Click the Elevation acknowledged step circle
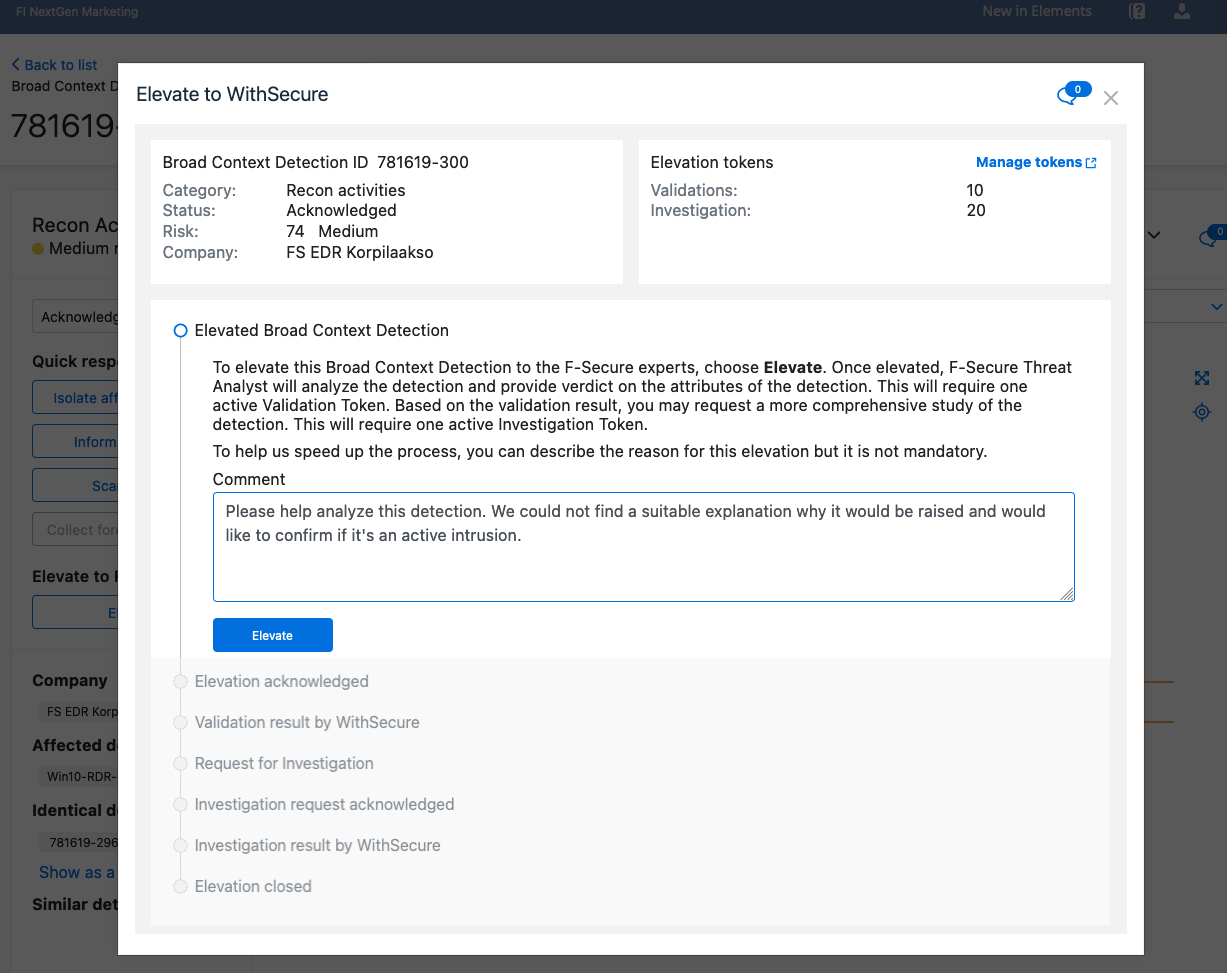The image size is (1227, 973). (181, 681)
